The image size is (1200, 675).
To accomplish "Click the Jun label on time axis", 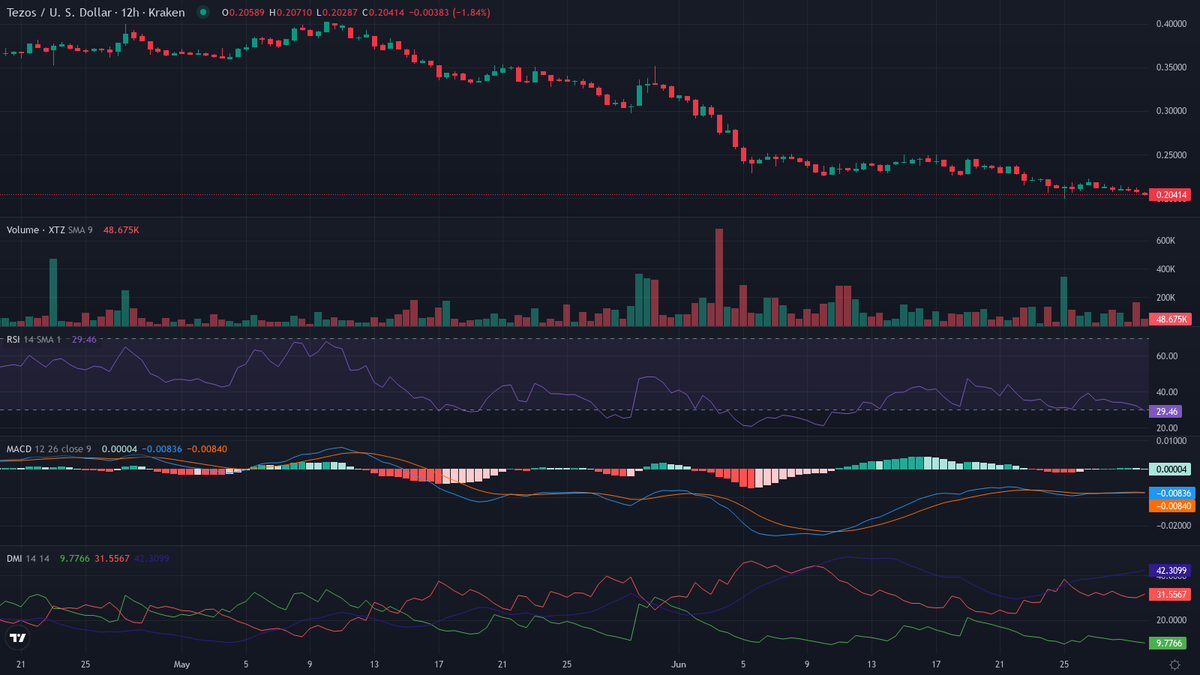I will [680, 664].
